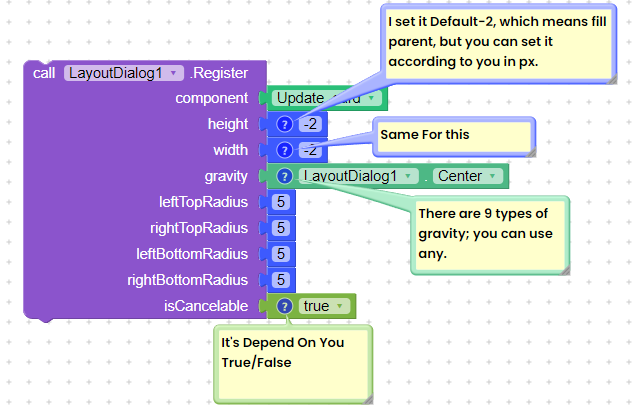Click the 'gravity' parameter label
The height and width of the screenshot is (407, 644).
(x=226, y=176)
